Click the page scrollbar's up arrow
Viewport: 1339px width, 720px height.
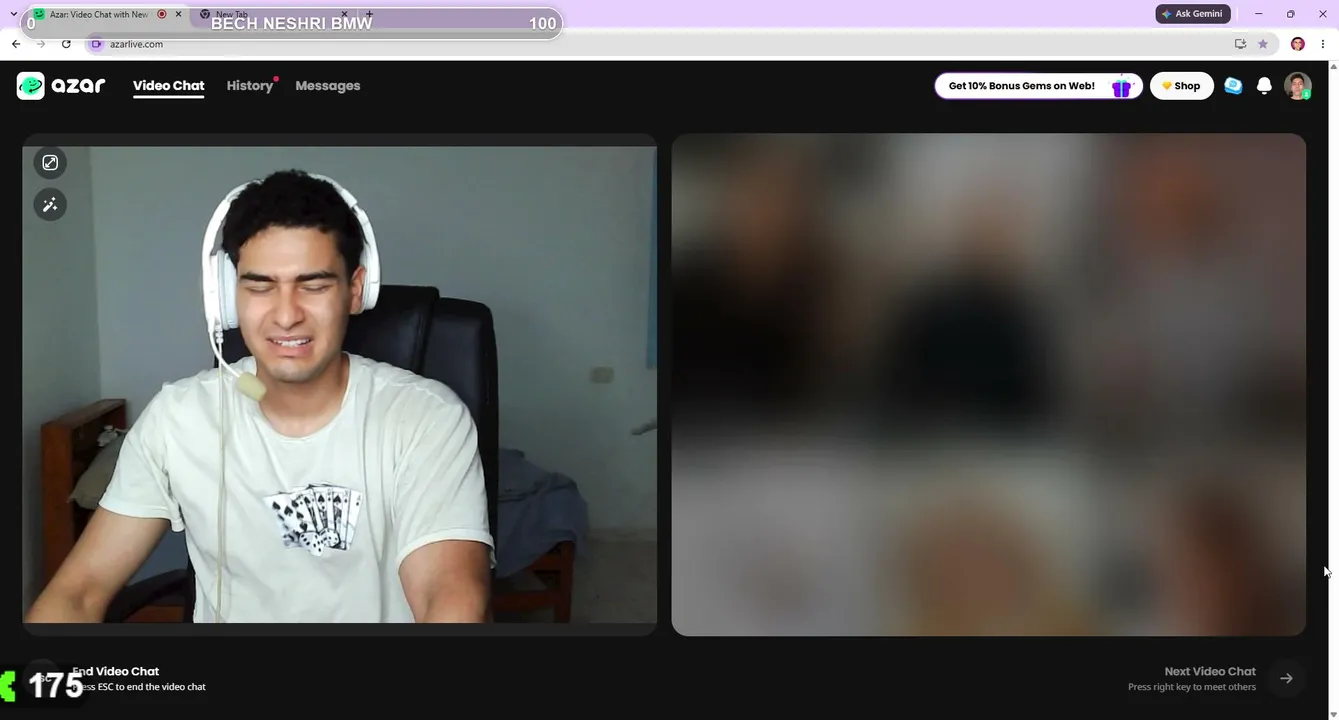[x=1333, y=66]
